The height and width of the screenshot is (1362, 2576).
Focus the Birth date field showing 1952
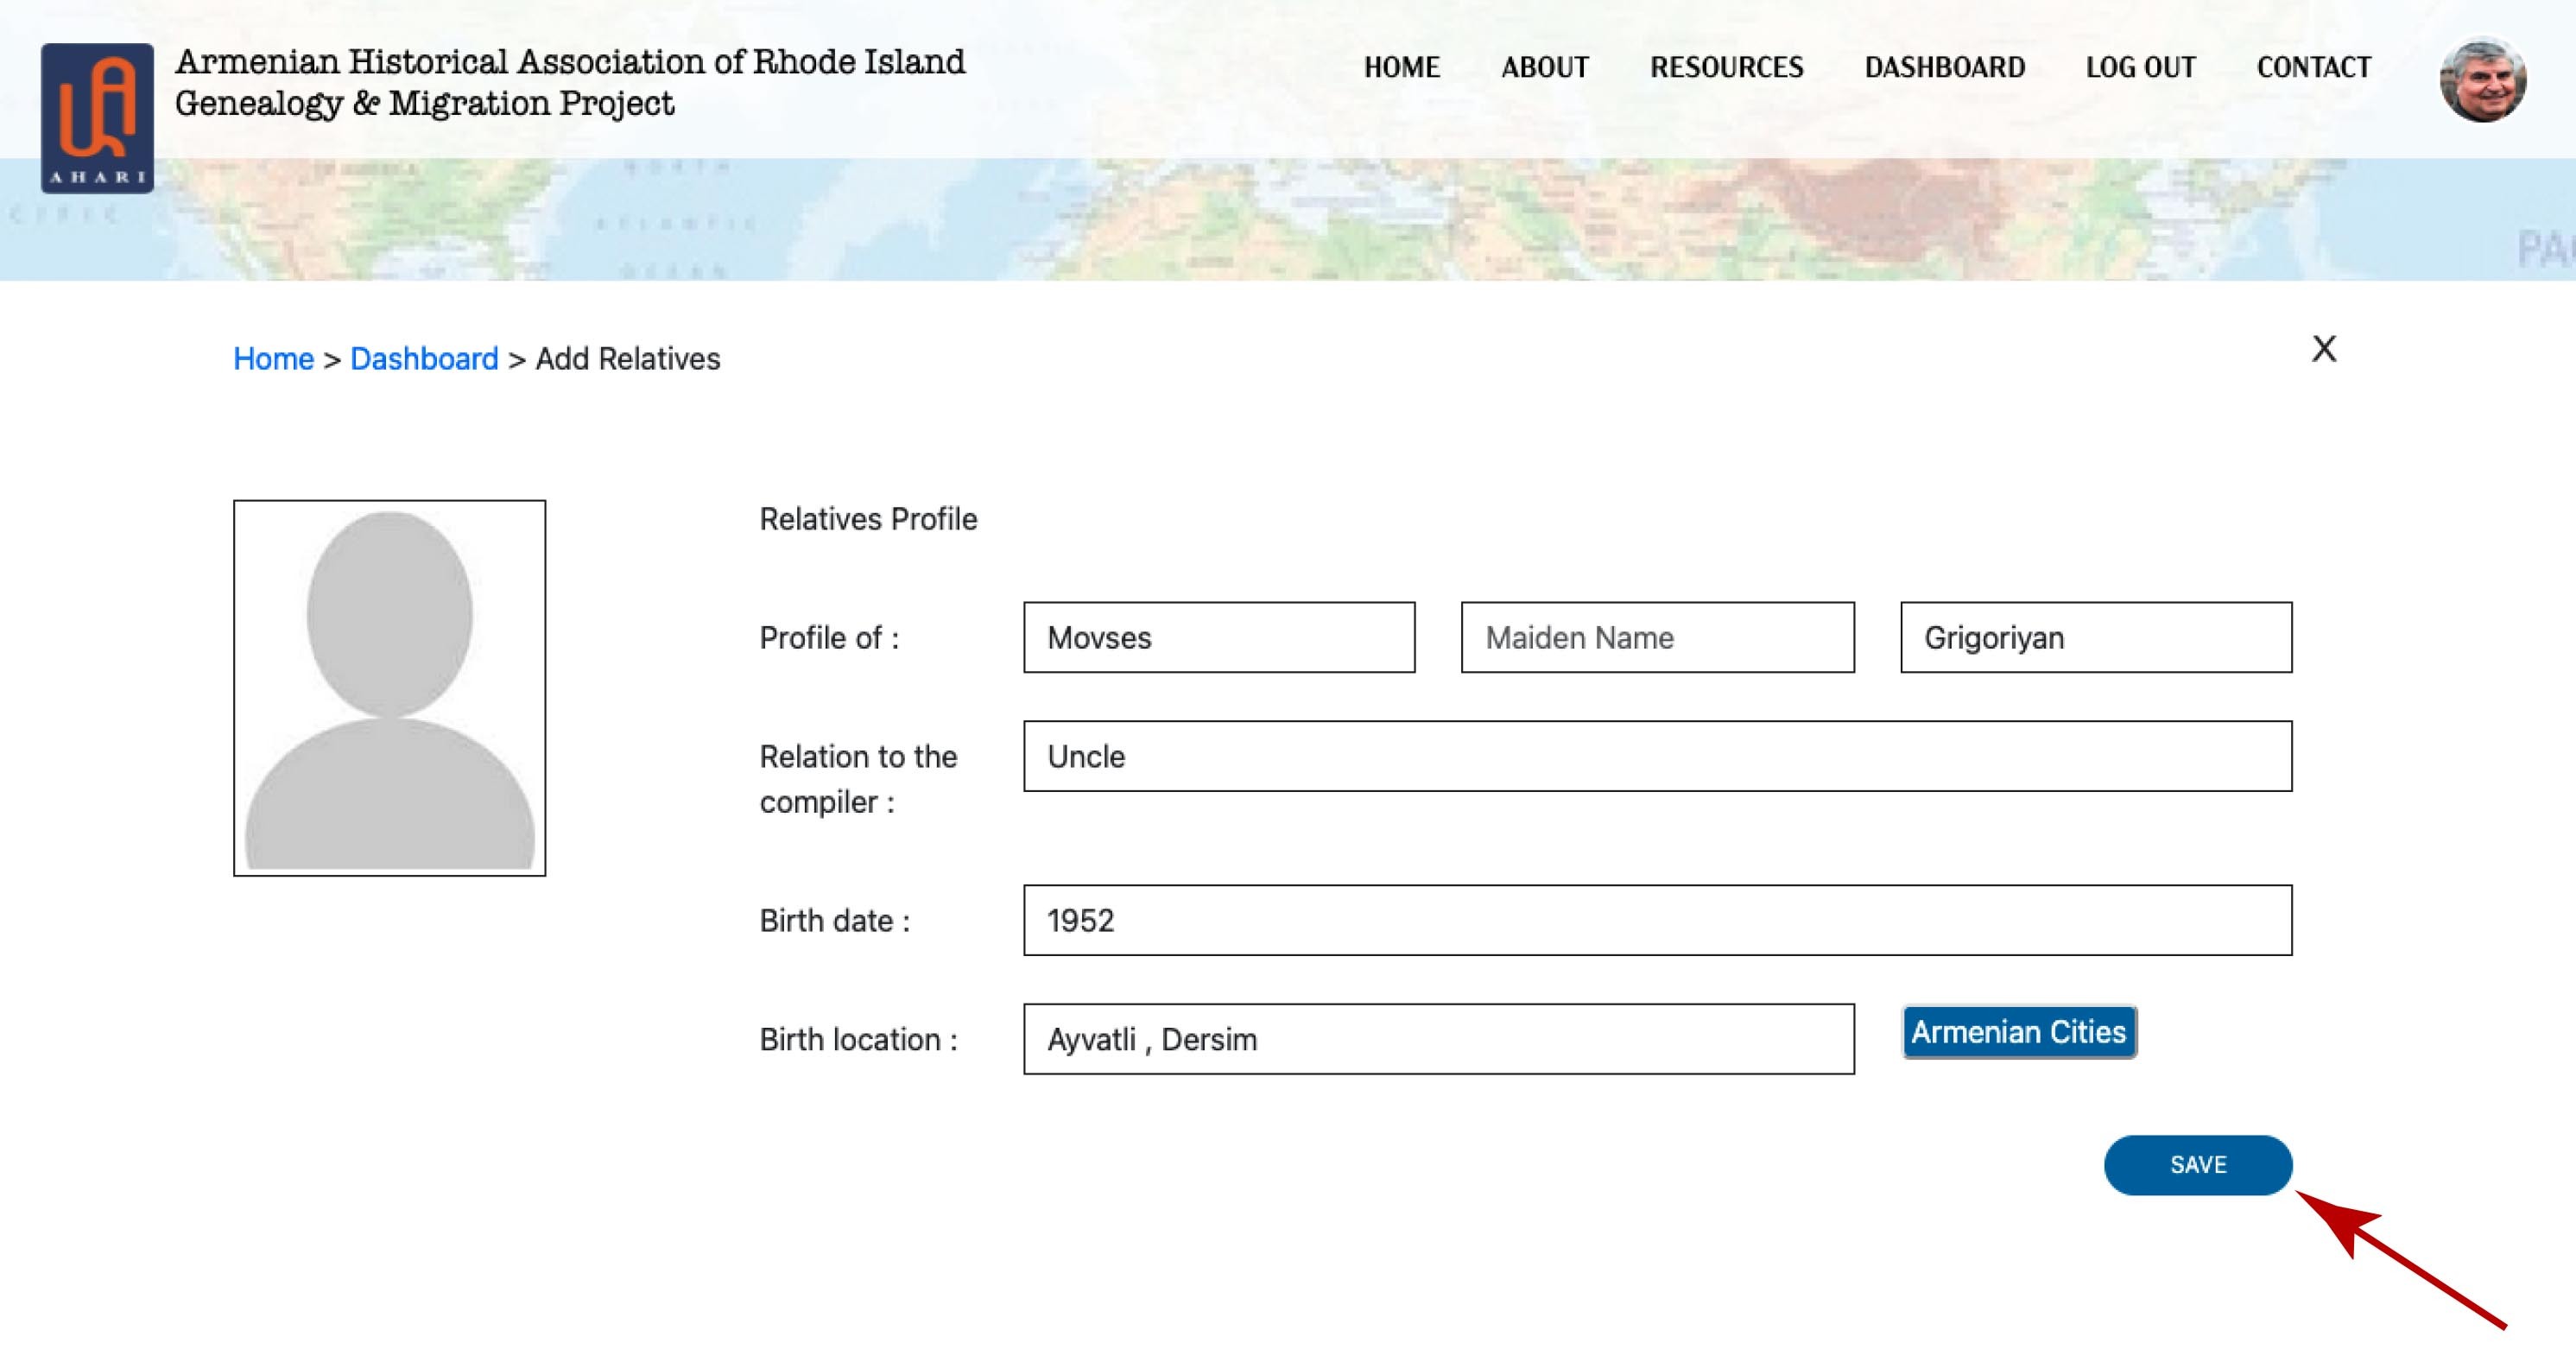point(1657,920)
